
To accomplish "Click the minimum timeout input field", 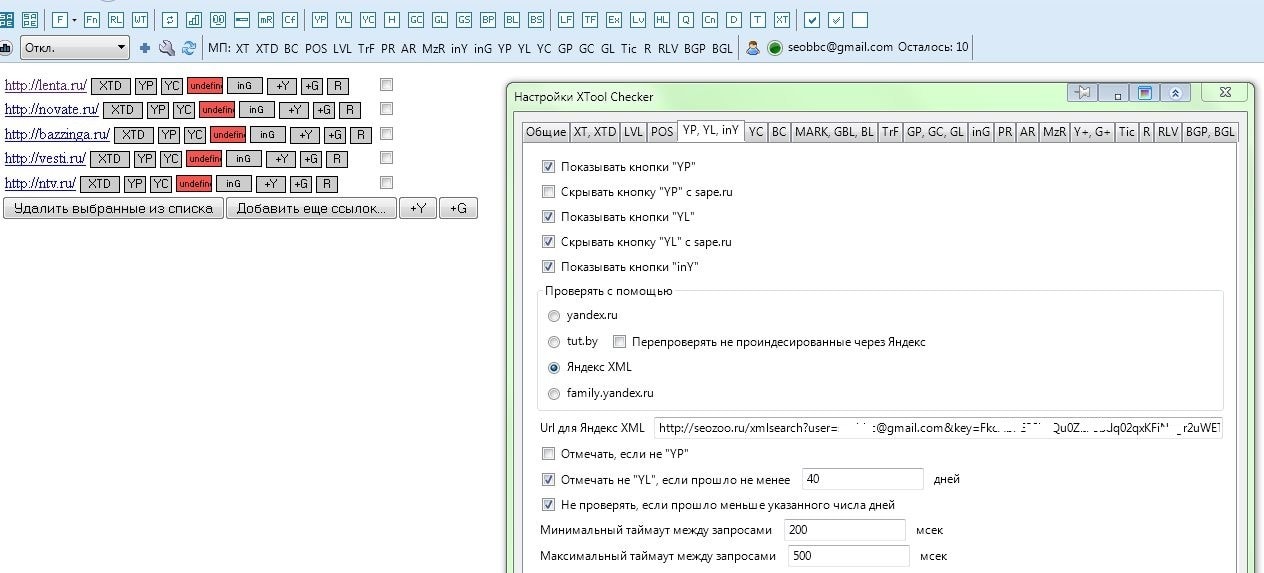I will pyautogui.click(x=844, y=530).
